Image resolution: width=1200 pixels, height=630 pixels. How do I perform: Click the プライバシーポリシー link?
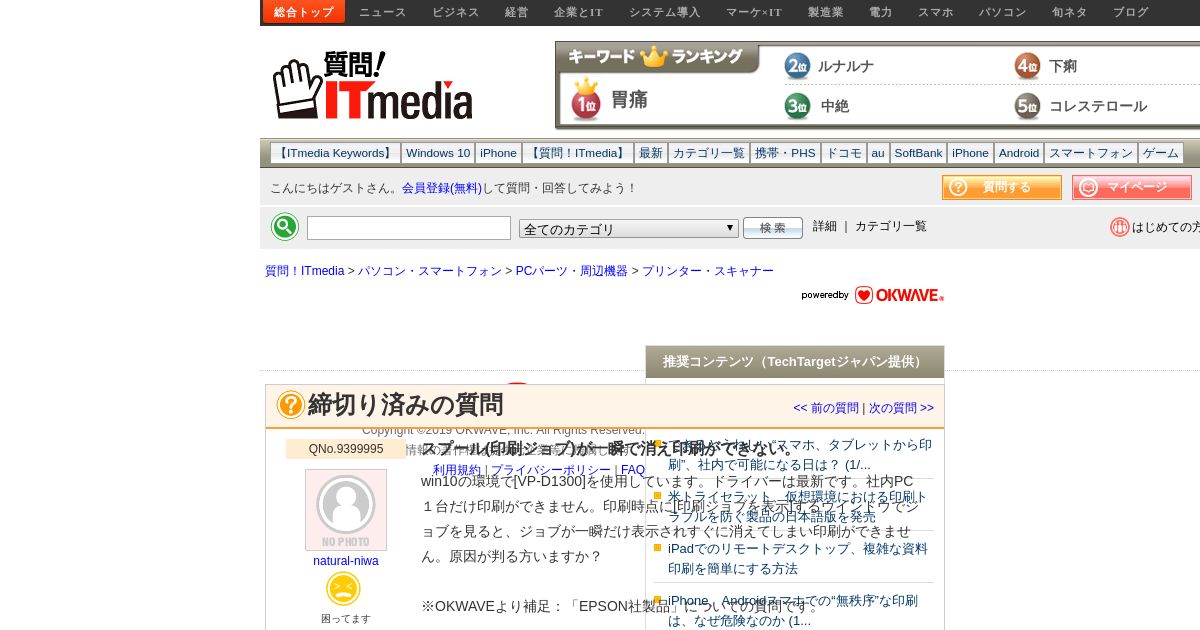[x=551, y=470]
